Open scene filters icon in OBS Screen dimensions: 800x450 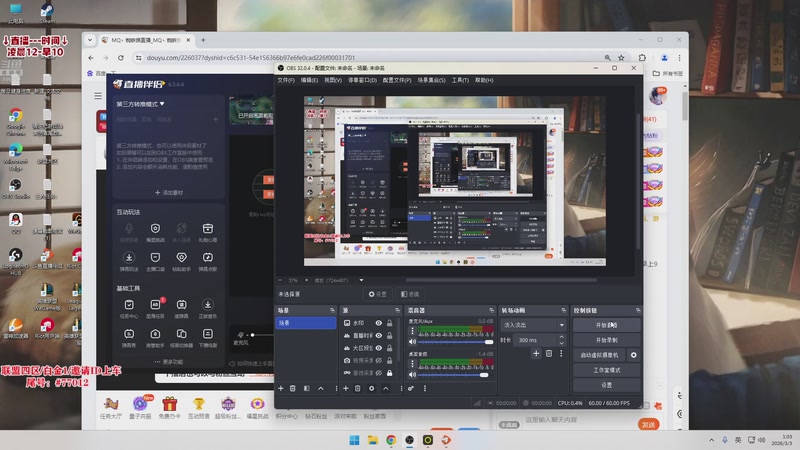pos(307,388)
